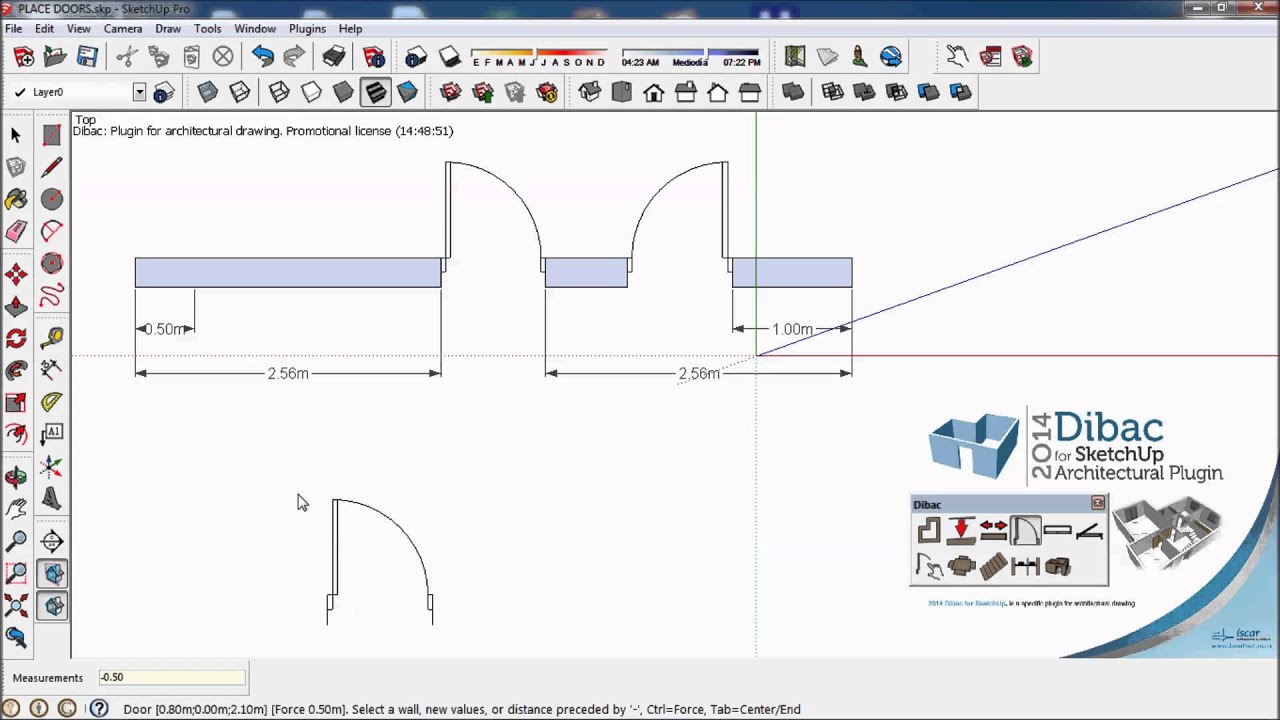This screenshot has width=1280, height=720.
Task: Choose Dibac door tool icon
Action: coord(1025,531)
